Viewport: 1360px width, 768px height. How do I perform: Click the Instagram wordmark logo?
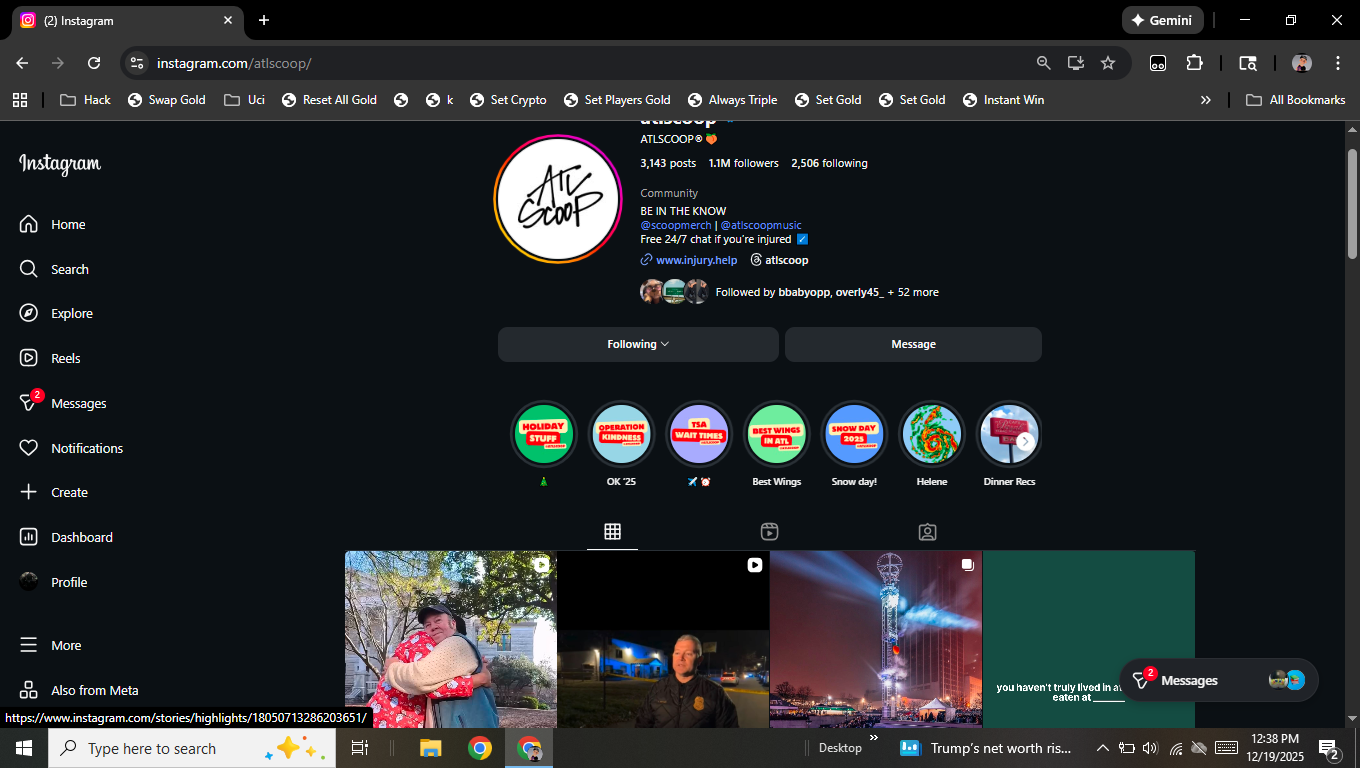60,164
